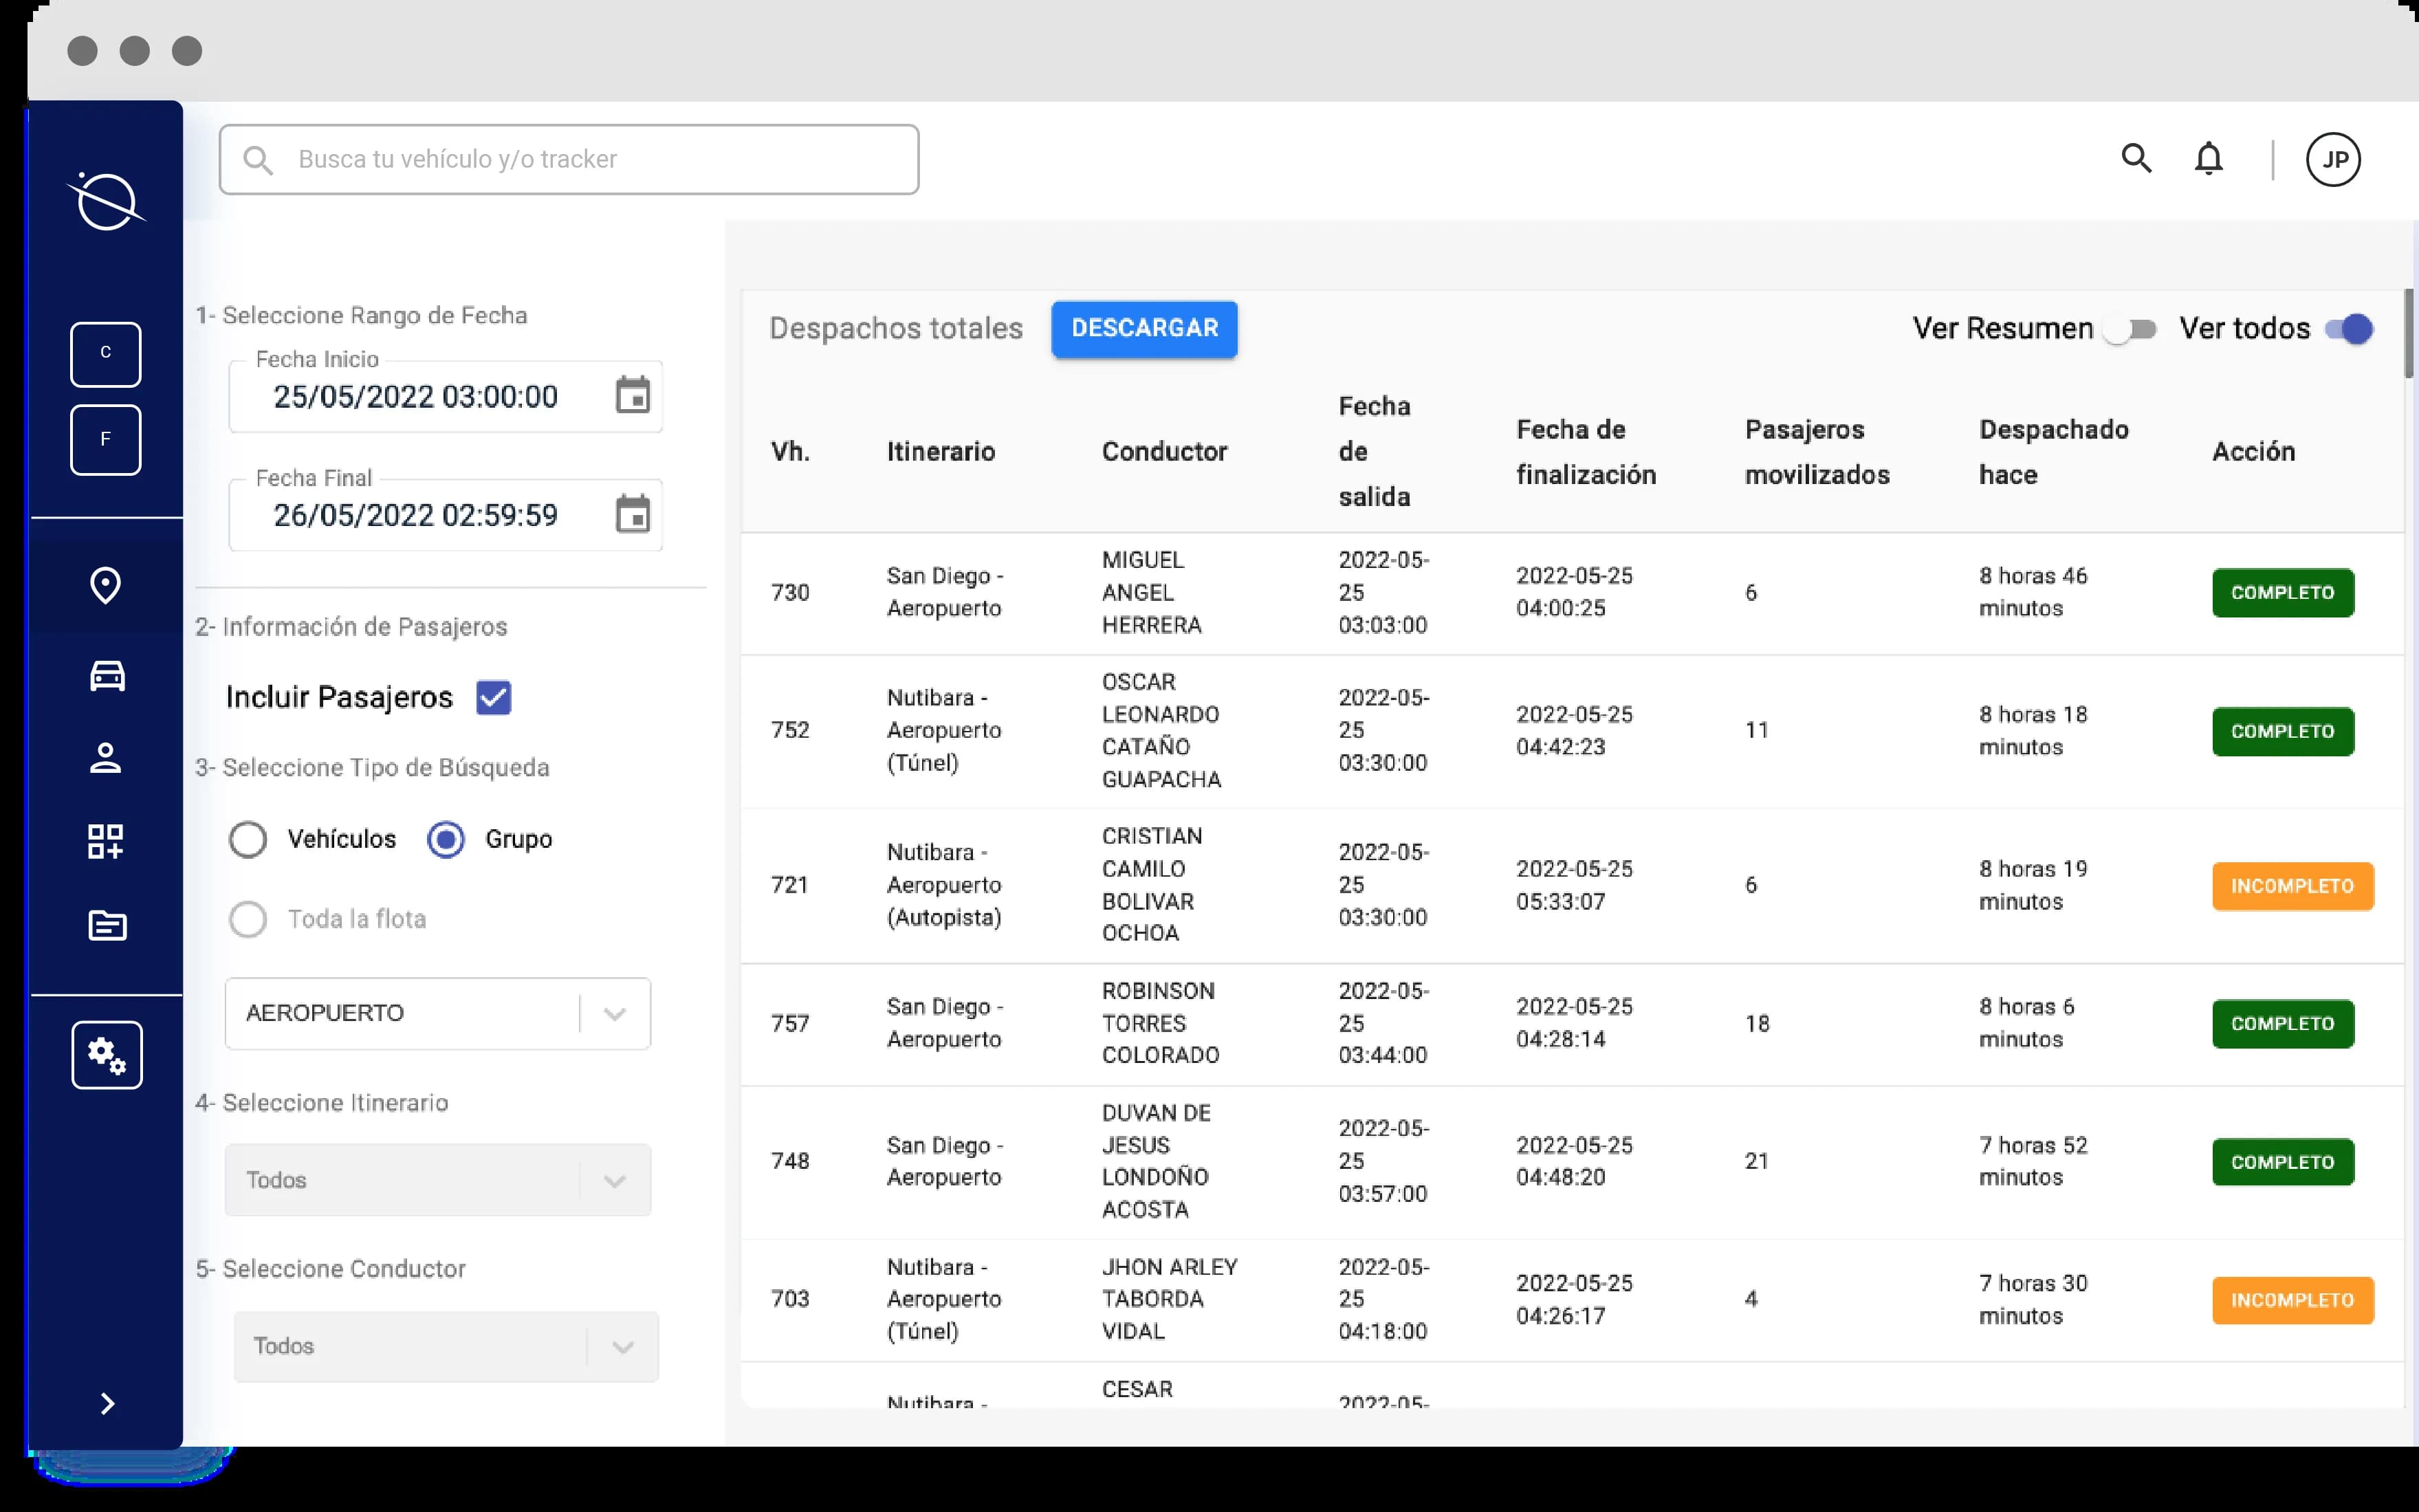Click the DESCARGAR button
This screenshot has width=2419, height=1512.
(1144, 329)
